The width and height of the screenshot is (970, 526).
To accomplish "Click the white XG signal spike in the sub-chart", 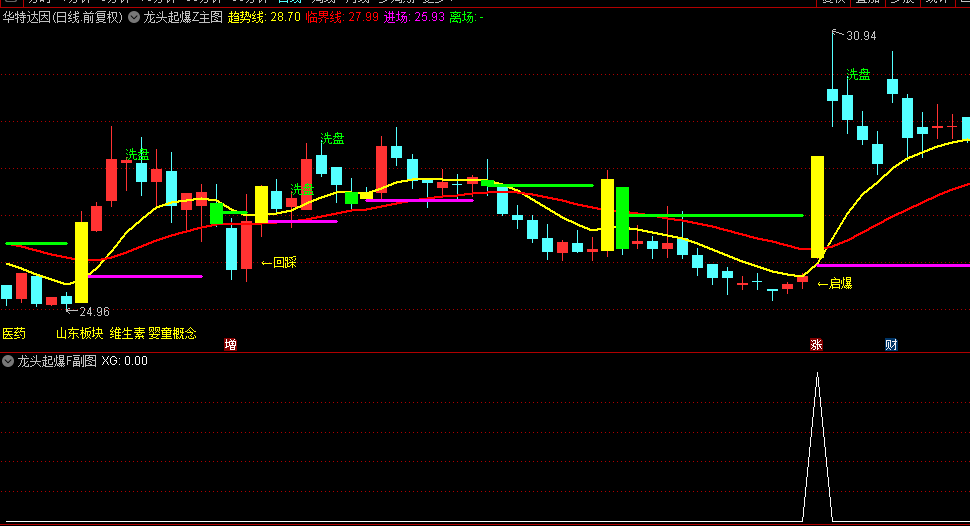I will tap(817, 446).
